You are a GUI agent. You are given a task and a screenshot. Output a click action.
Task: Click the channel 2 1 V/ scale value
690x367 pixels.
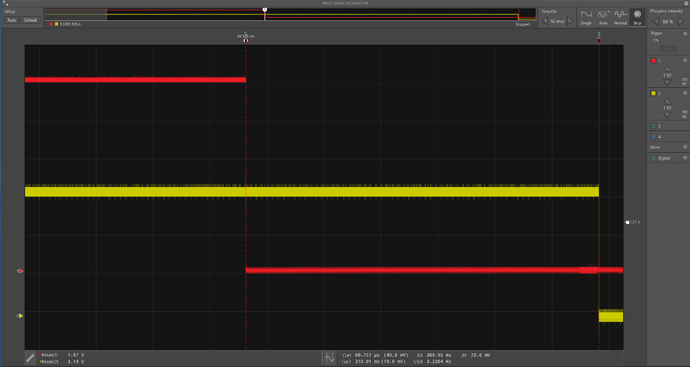coord(667,108)
